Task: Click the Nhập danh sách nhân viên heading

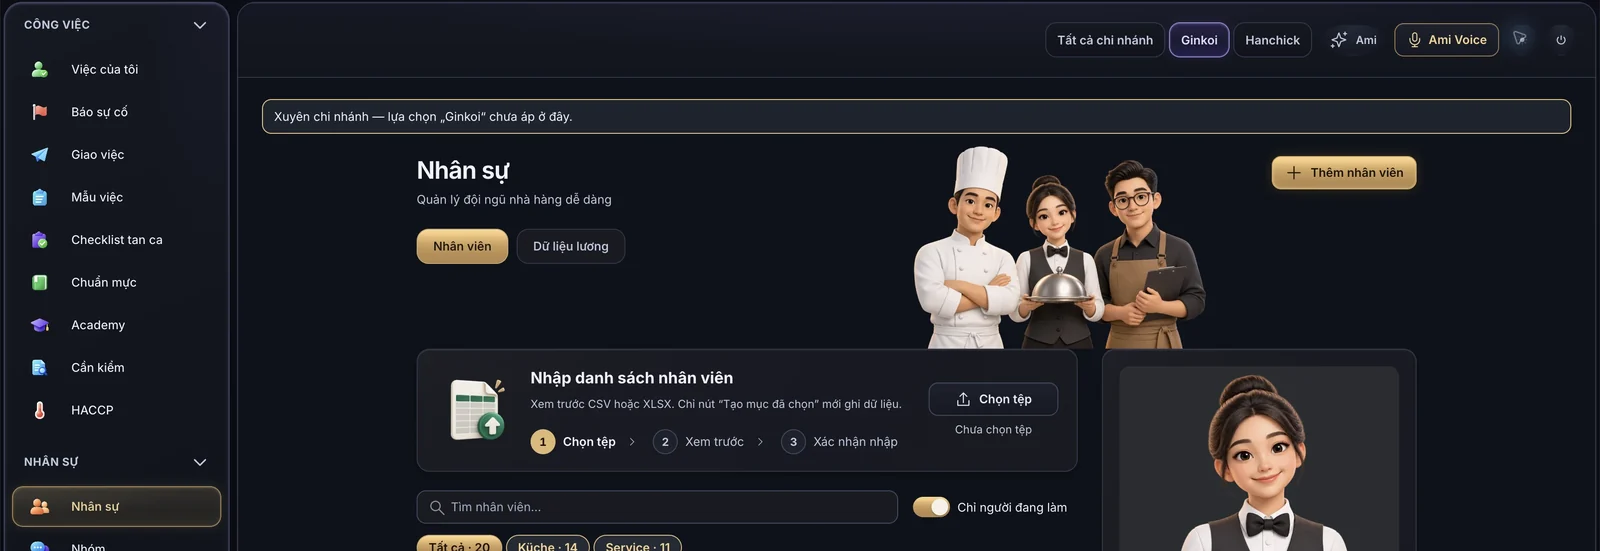Action: click(x=632, y=378)
